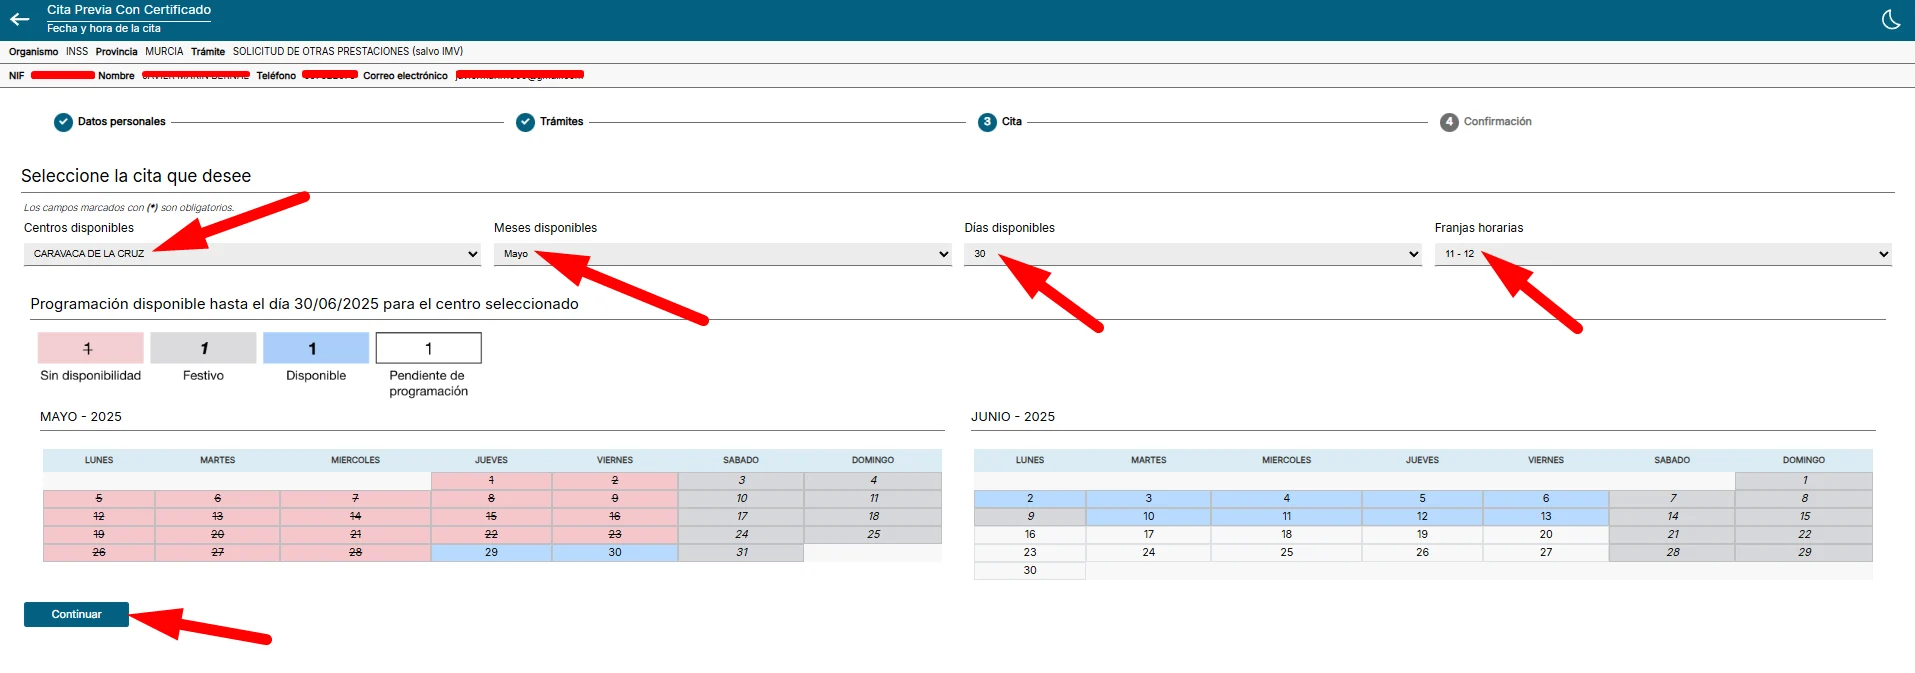Toggle dark mode with moon icon
Image resolution: width=1915 pixels, height=673 pixels.
click(1891, 20)
